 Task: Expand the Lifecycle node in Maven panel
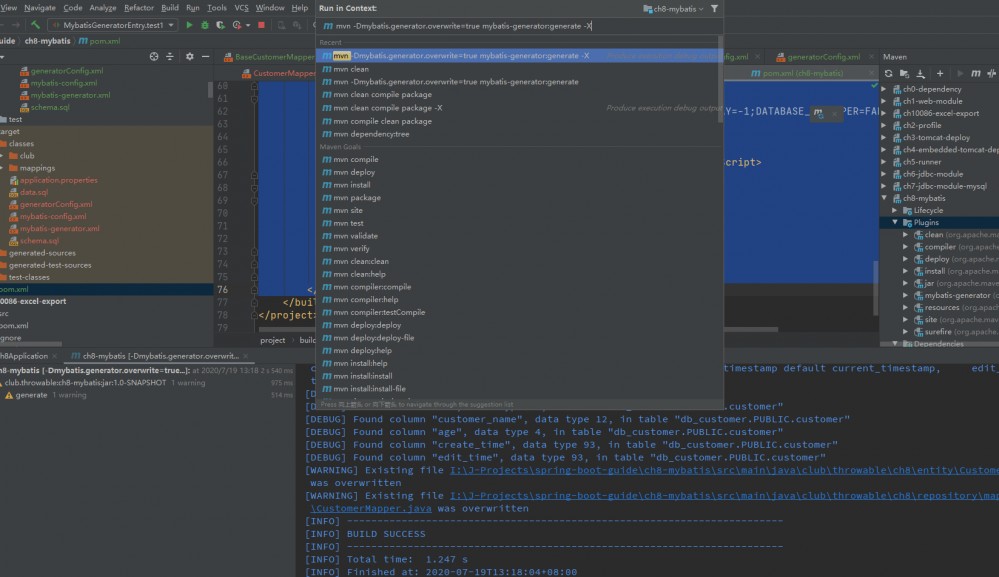pyautogui.click(x=893, y=210)
